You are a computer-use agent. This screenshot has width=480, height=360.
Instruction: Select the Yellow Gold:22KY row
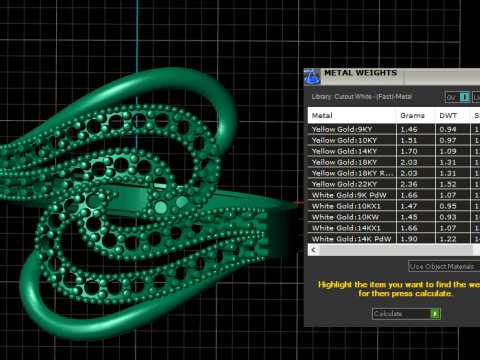pyautogui.click(x=393, y=184)
